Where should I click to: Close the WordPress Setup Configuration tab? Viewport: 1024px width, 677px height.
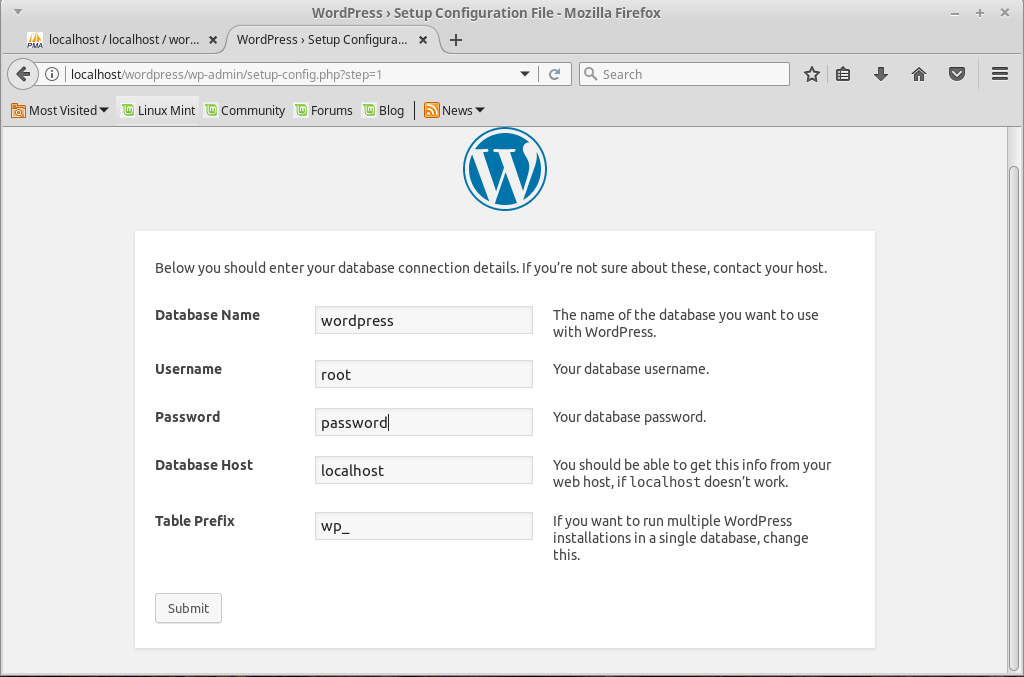pos(423,40)
